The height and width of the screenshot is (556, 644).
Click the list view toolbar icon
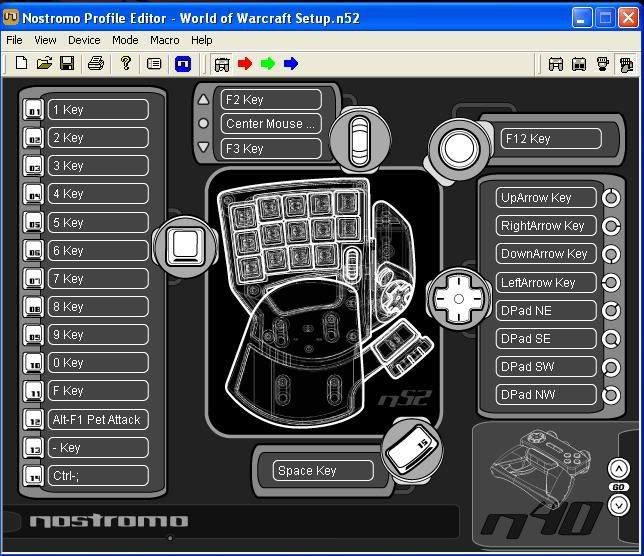tap(154, 64)
